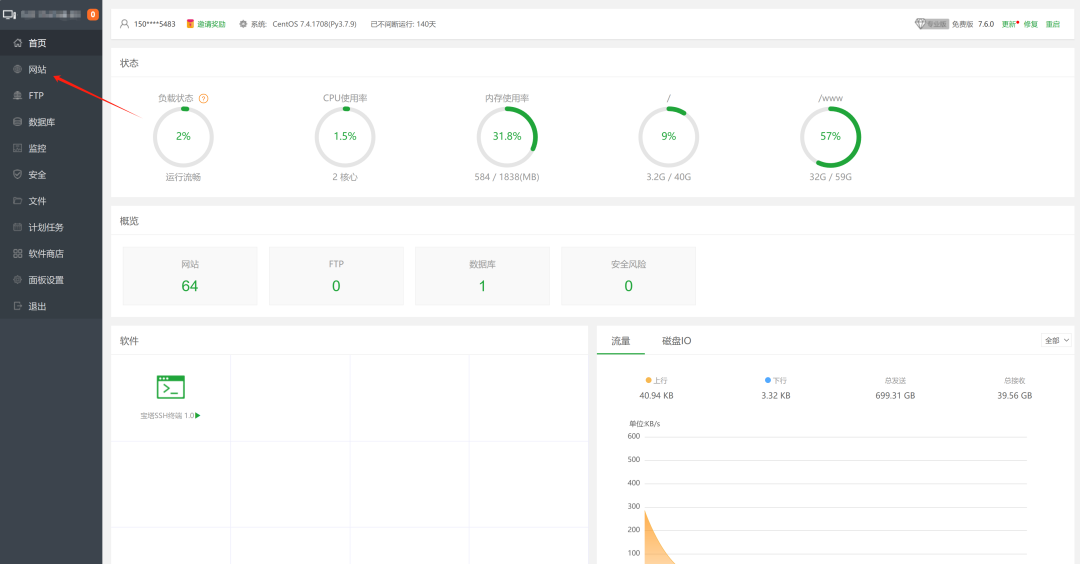Click the 2 核心 CPU cores text

345,177
